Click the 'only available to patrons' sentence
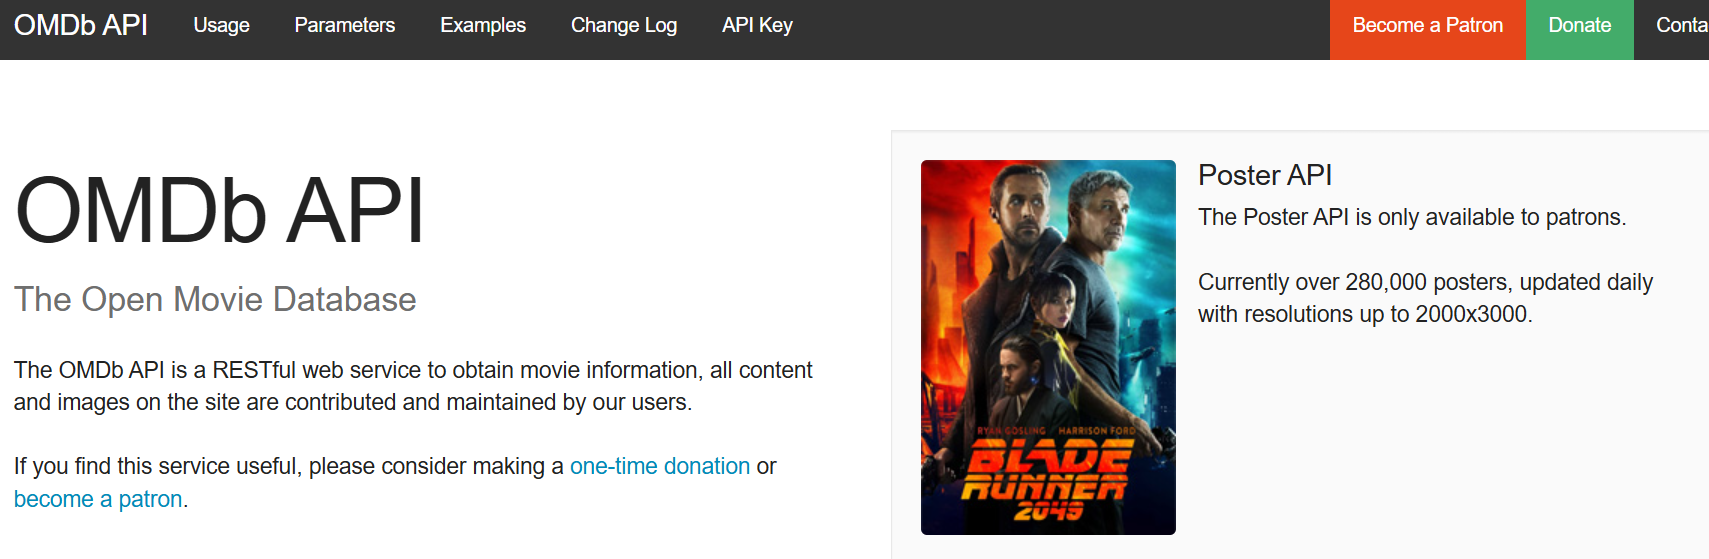Image resolution: width=1709 pixels, height=559 pixels. coord(1412,217)
